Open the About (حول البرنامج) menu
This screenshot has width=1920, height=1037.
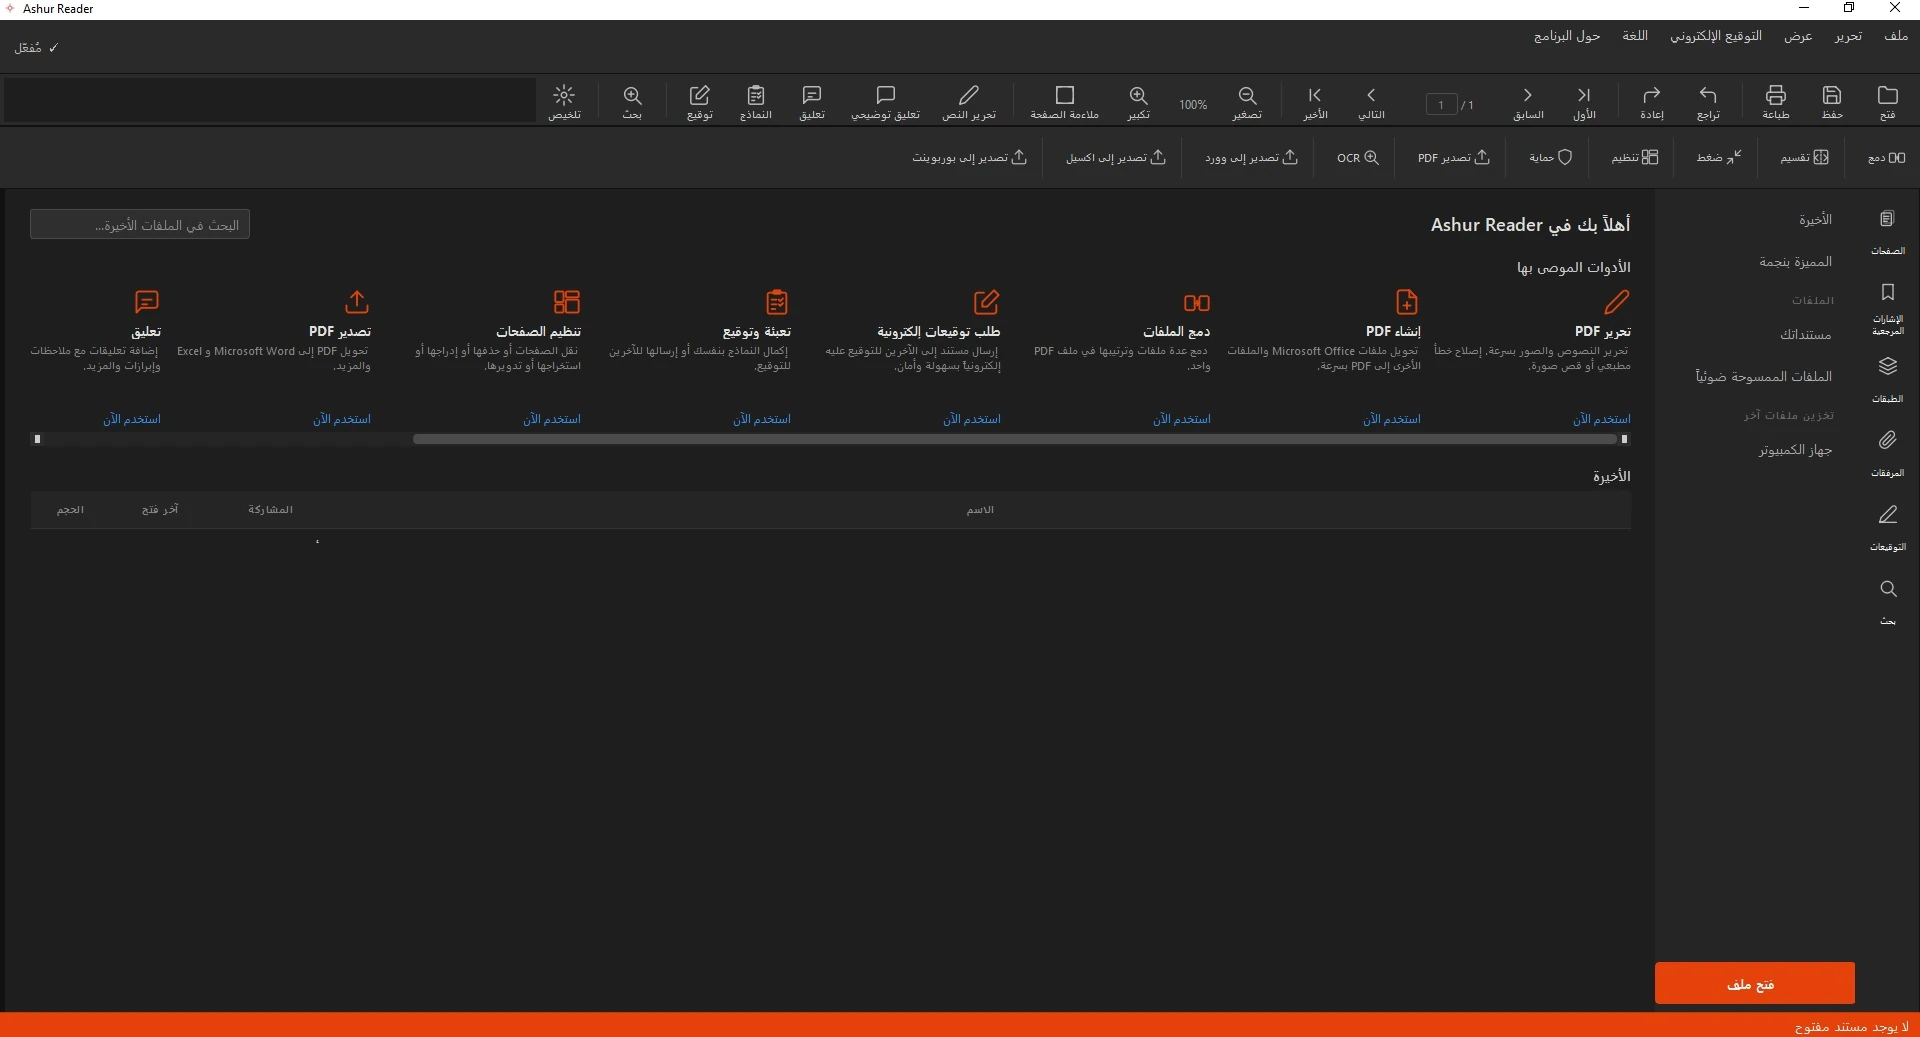click(x=1567, y=36)
